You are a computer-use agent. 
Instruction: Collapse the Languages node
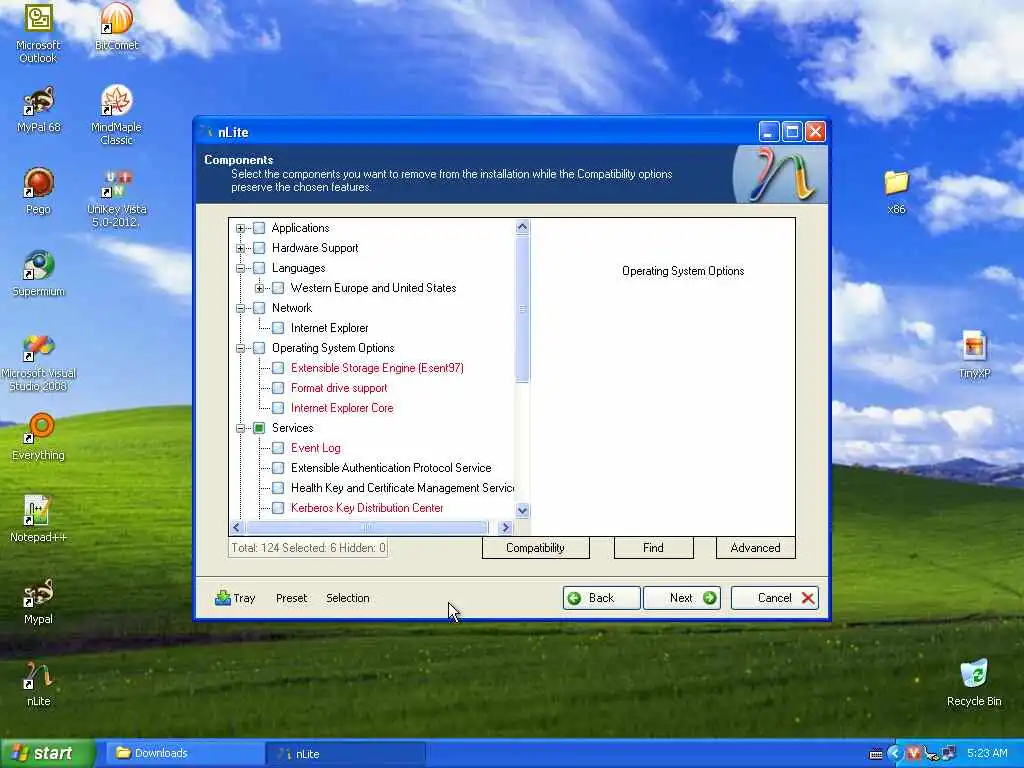click(240, 268)
